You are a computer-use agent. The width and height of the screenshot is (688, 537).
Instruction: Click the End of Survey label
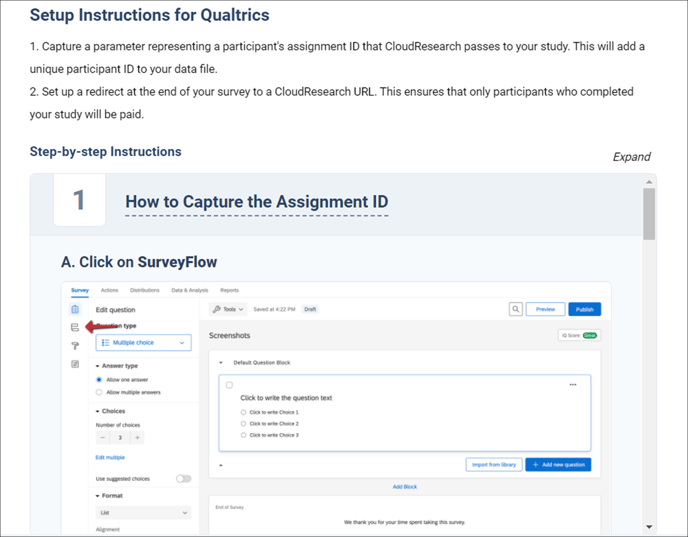tap(229, 507)
